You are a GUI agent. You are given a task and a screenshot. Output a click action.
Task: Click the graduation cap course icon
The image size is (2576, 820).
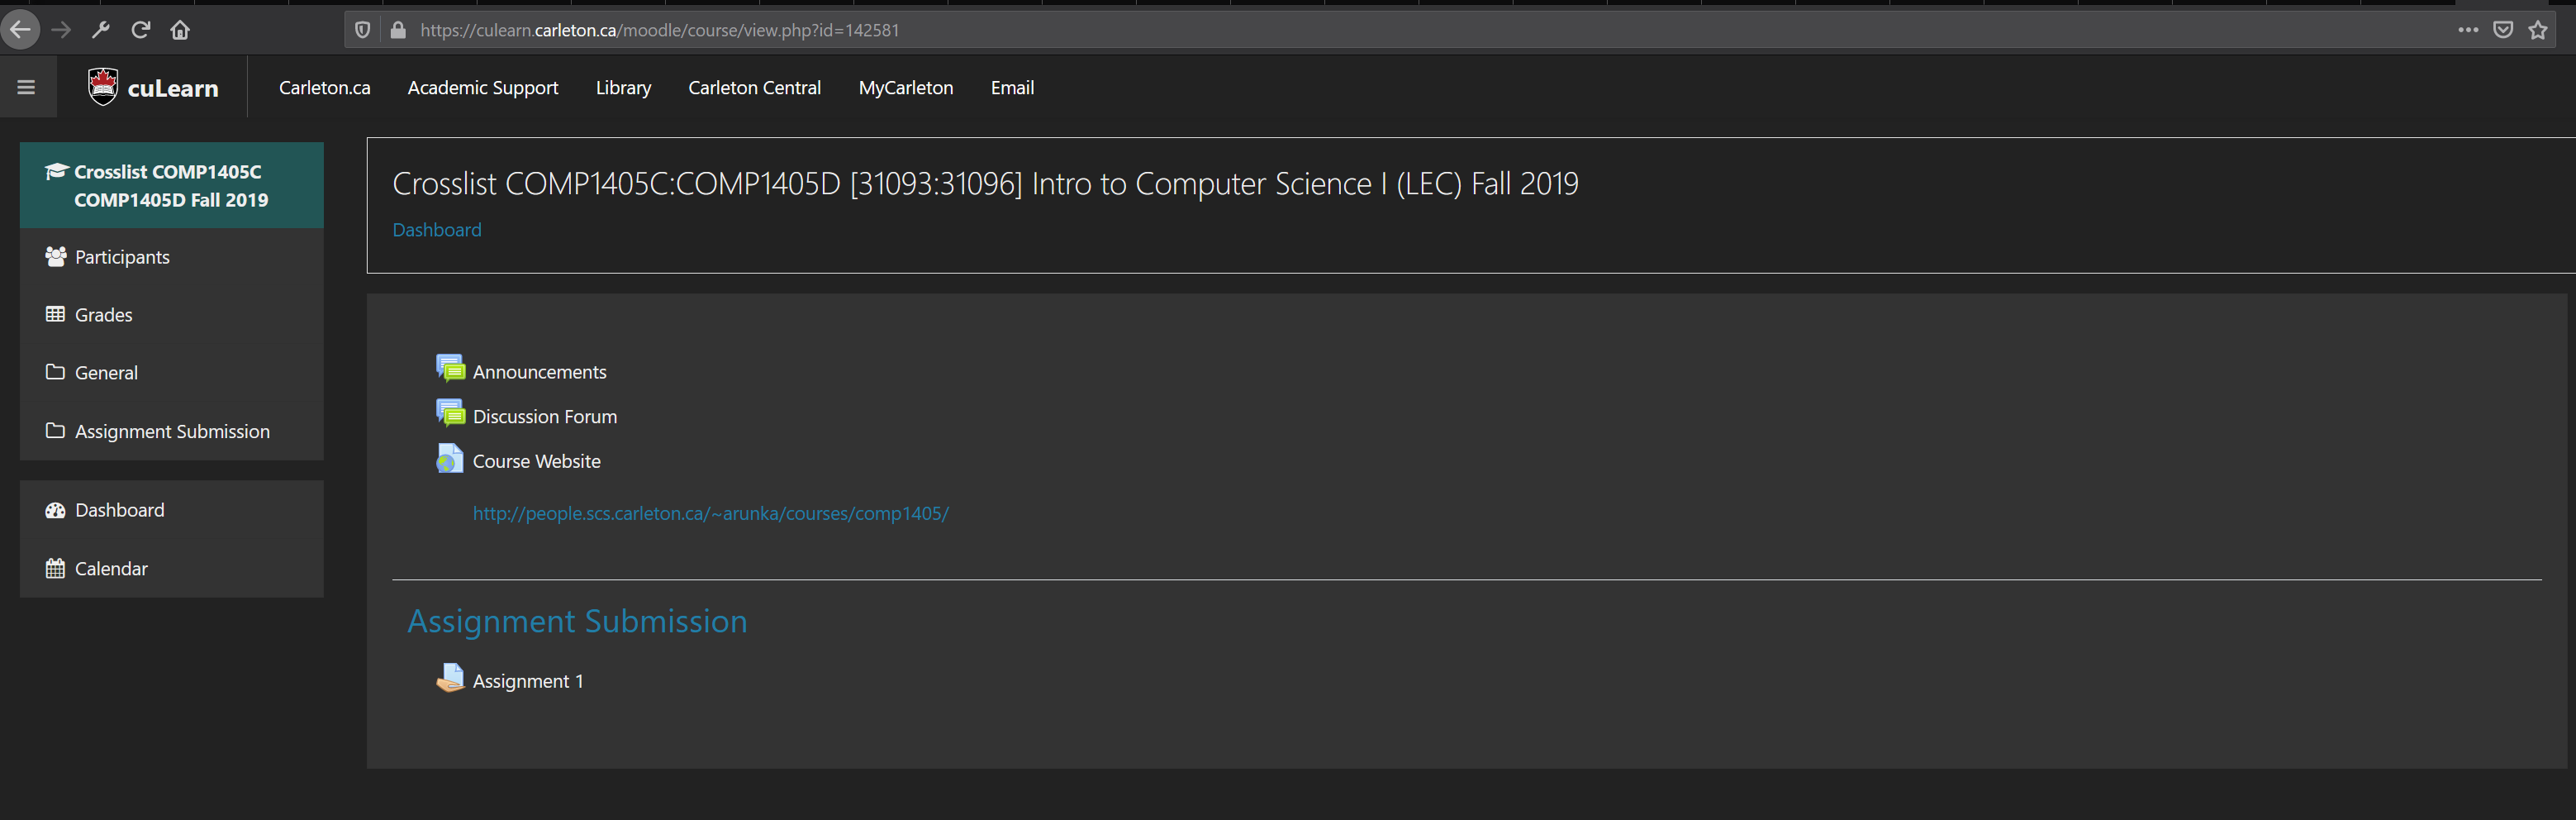coord(56,171)
